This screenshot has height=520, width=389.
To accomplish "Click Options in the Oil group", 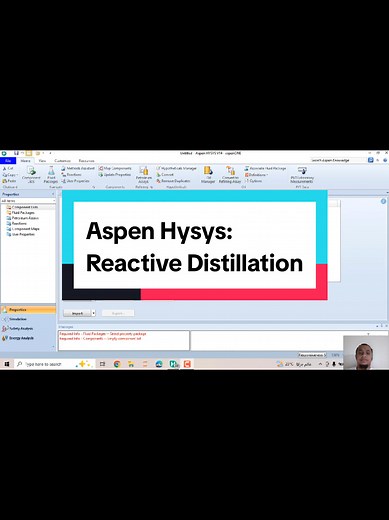I will (253, 181).
